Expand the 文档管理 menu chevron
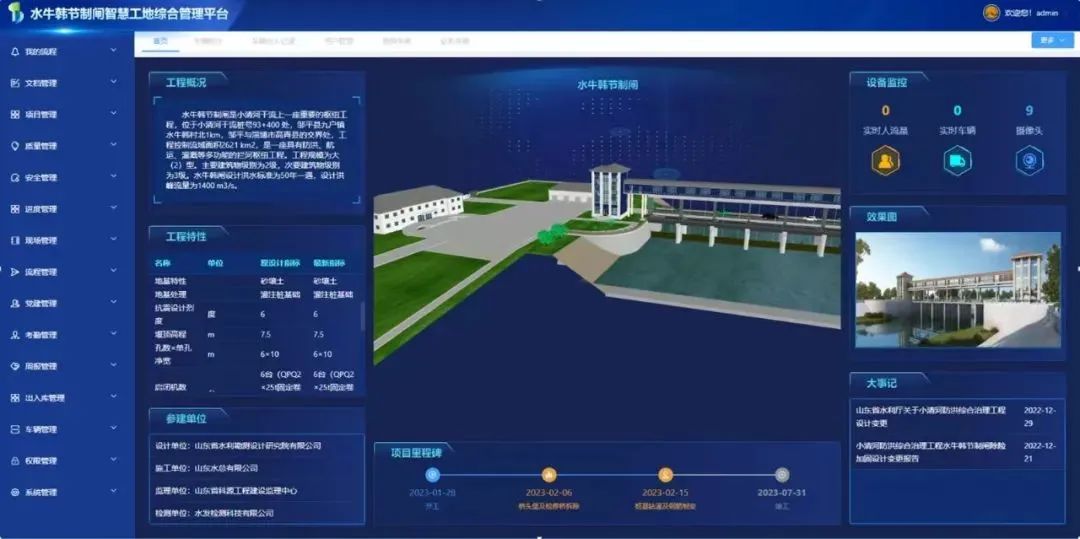This screenshot has height=539, width=1080. (x=114, y=83)
